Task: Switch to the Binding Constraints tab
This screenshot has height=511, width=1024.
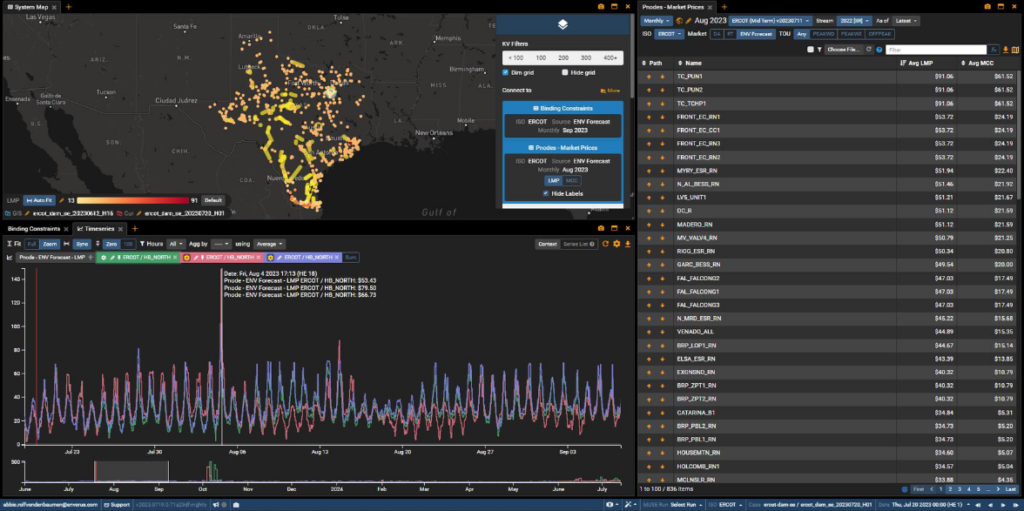Action: pyautogui.click(x=33, y=229)
